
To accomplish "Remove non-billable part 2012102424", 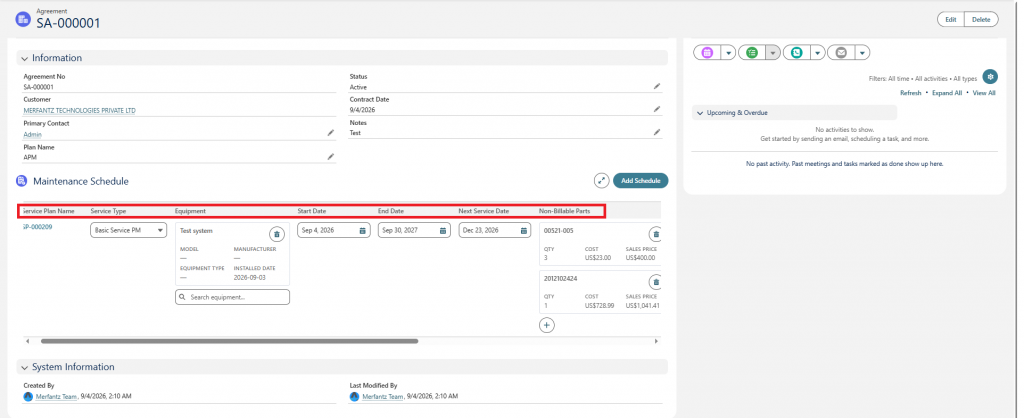I will pyautogui.click(x=656, y=282).
